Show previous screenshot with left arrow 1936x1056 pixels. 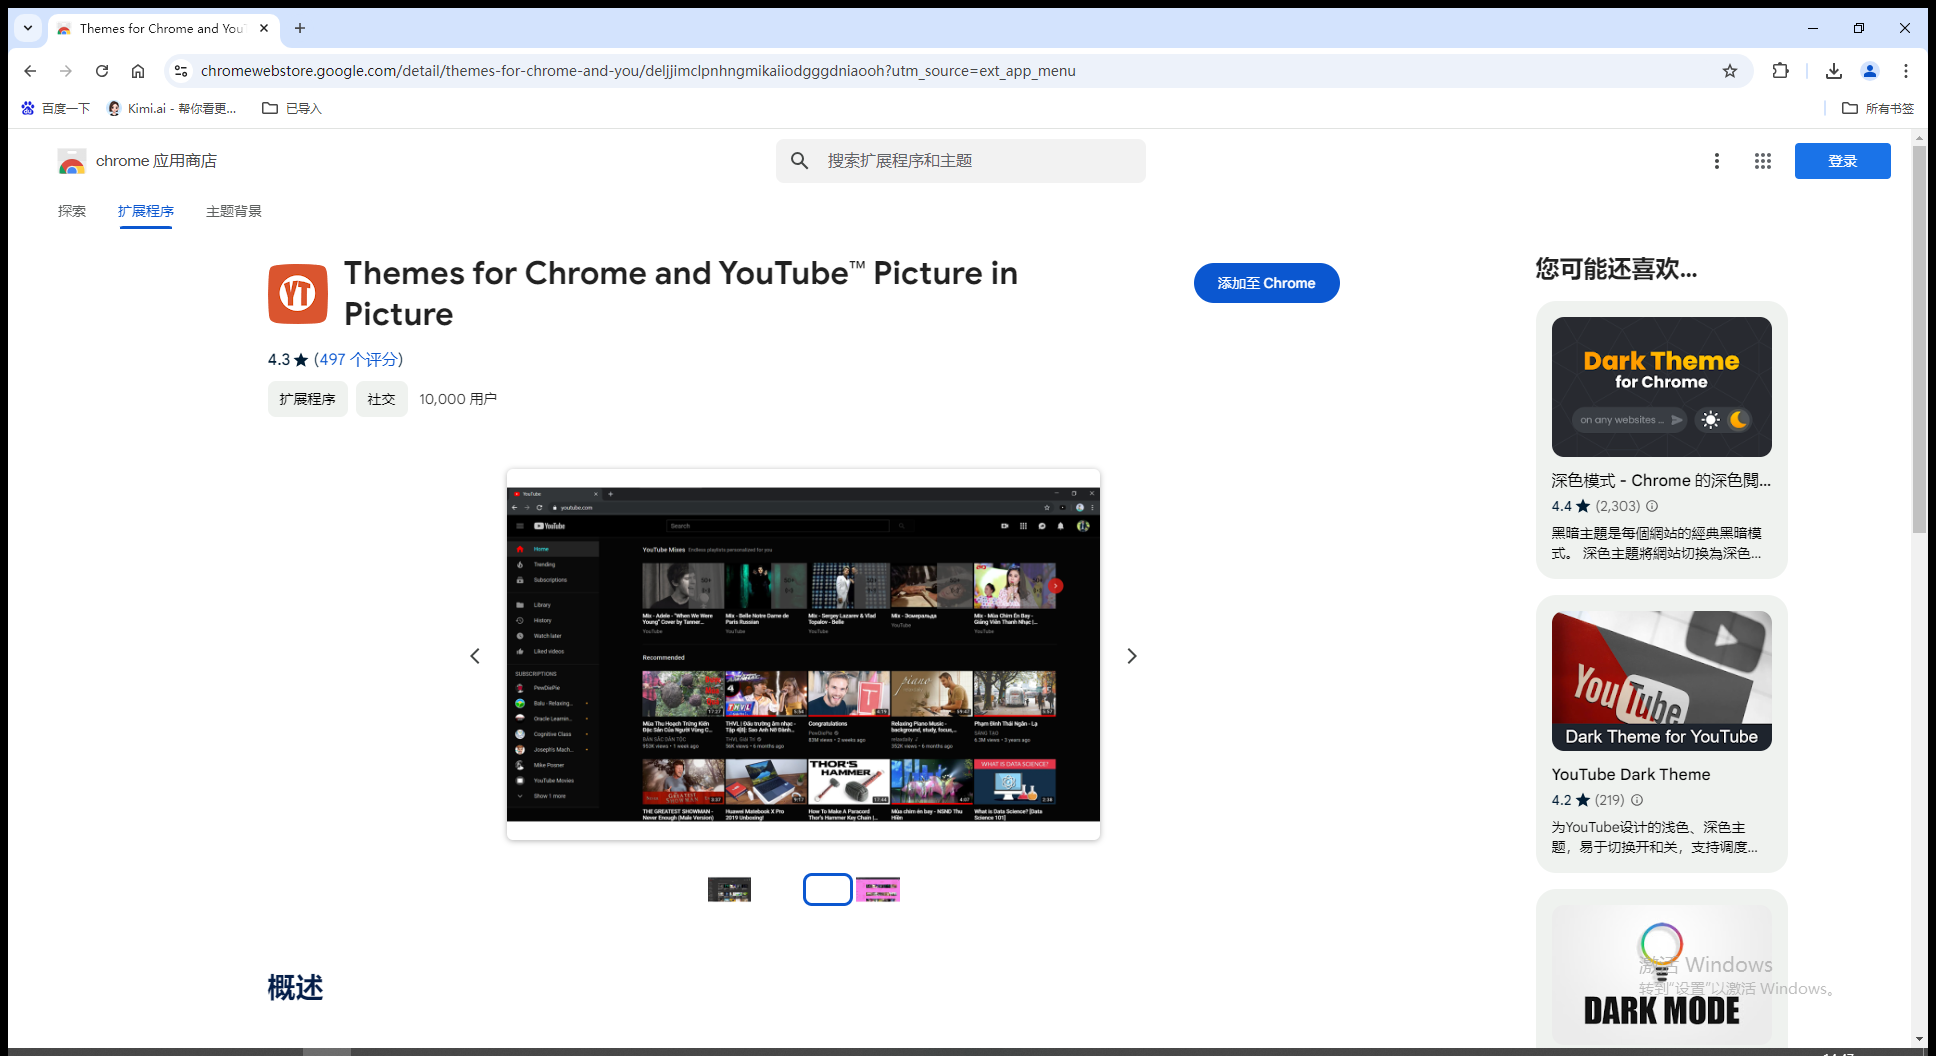[475, 656]
